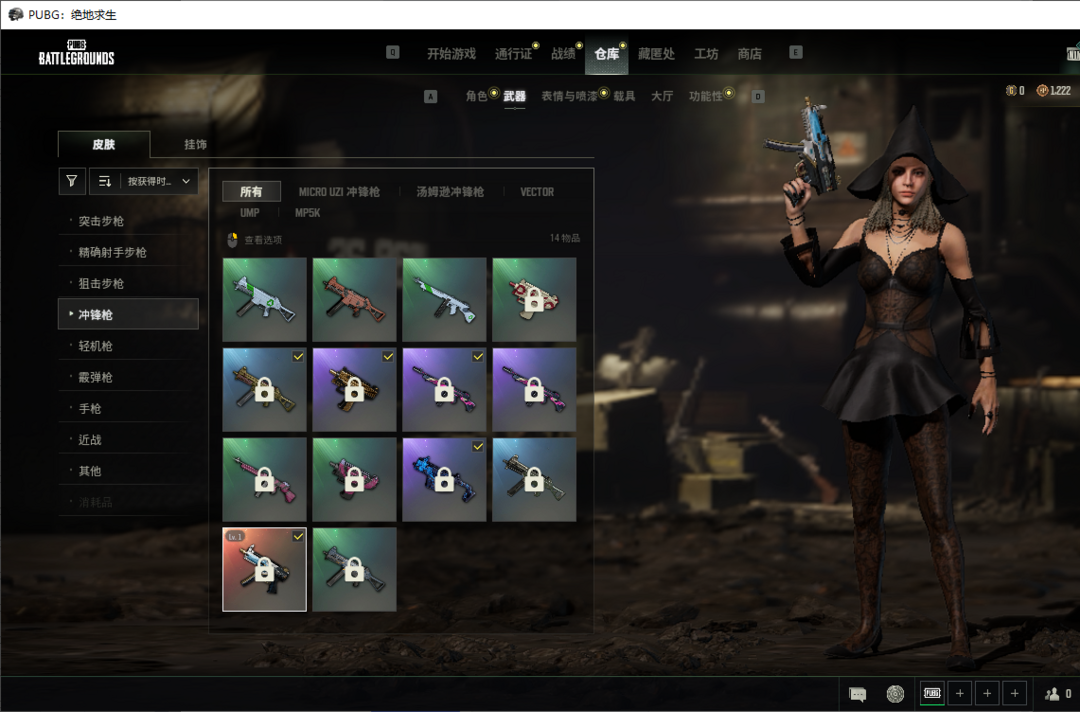Click the first plus slot in bottom bar
The width and height of the screenshot is (1080, 712).
click(x=959, y=693)
